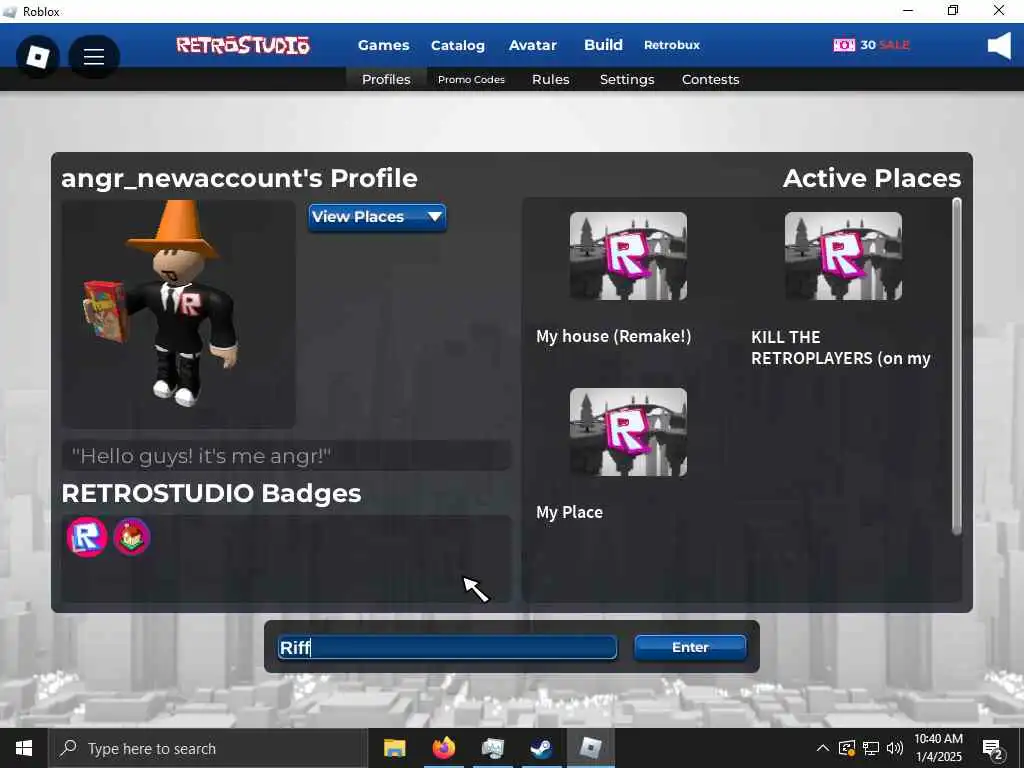Click the avatar image of angr_newaccount
This screenshot has width=1024, height=768.
click(x=178, y=314)
